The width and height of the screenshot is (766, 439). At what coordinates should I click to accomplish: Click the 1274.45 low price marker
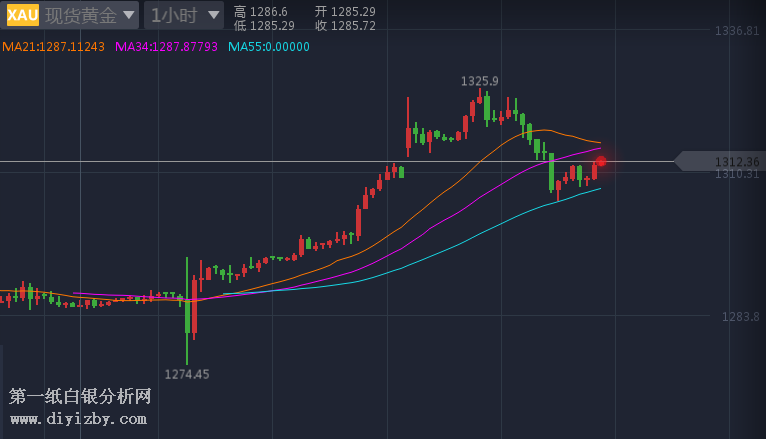coord(187,375)
